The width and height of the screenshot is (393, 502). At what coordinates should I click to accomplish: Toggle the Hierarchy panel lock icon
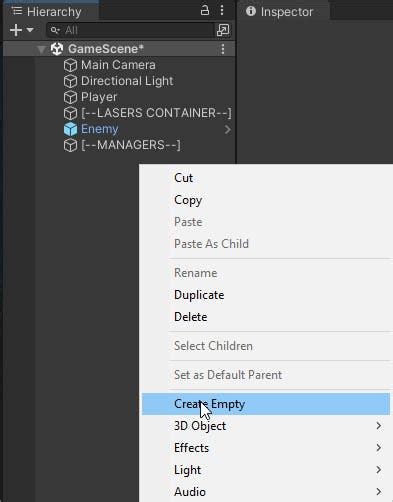point(205,10)
